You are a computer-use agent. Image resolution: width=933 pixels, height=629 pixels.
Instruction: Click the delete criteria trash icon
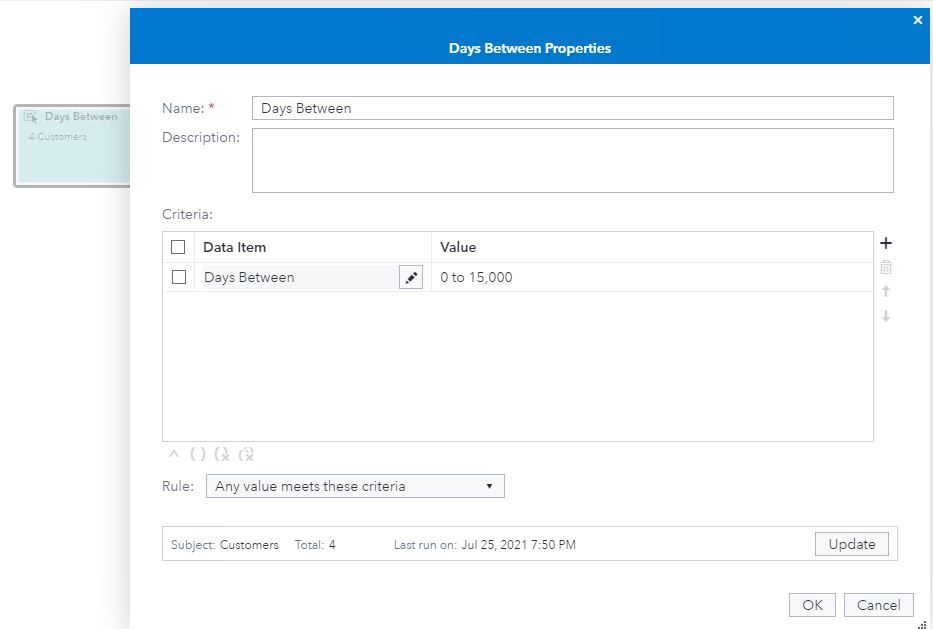(x=886, y=266)
